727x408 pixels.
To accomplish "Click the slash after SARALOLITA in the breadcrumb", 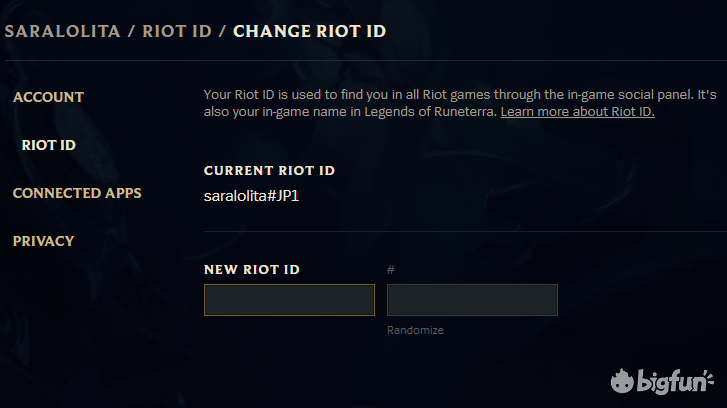I will click(131, 32).
